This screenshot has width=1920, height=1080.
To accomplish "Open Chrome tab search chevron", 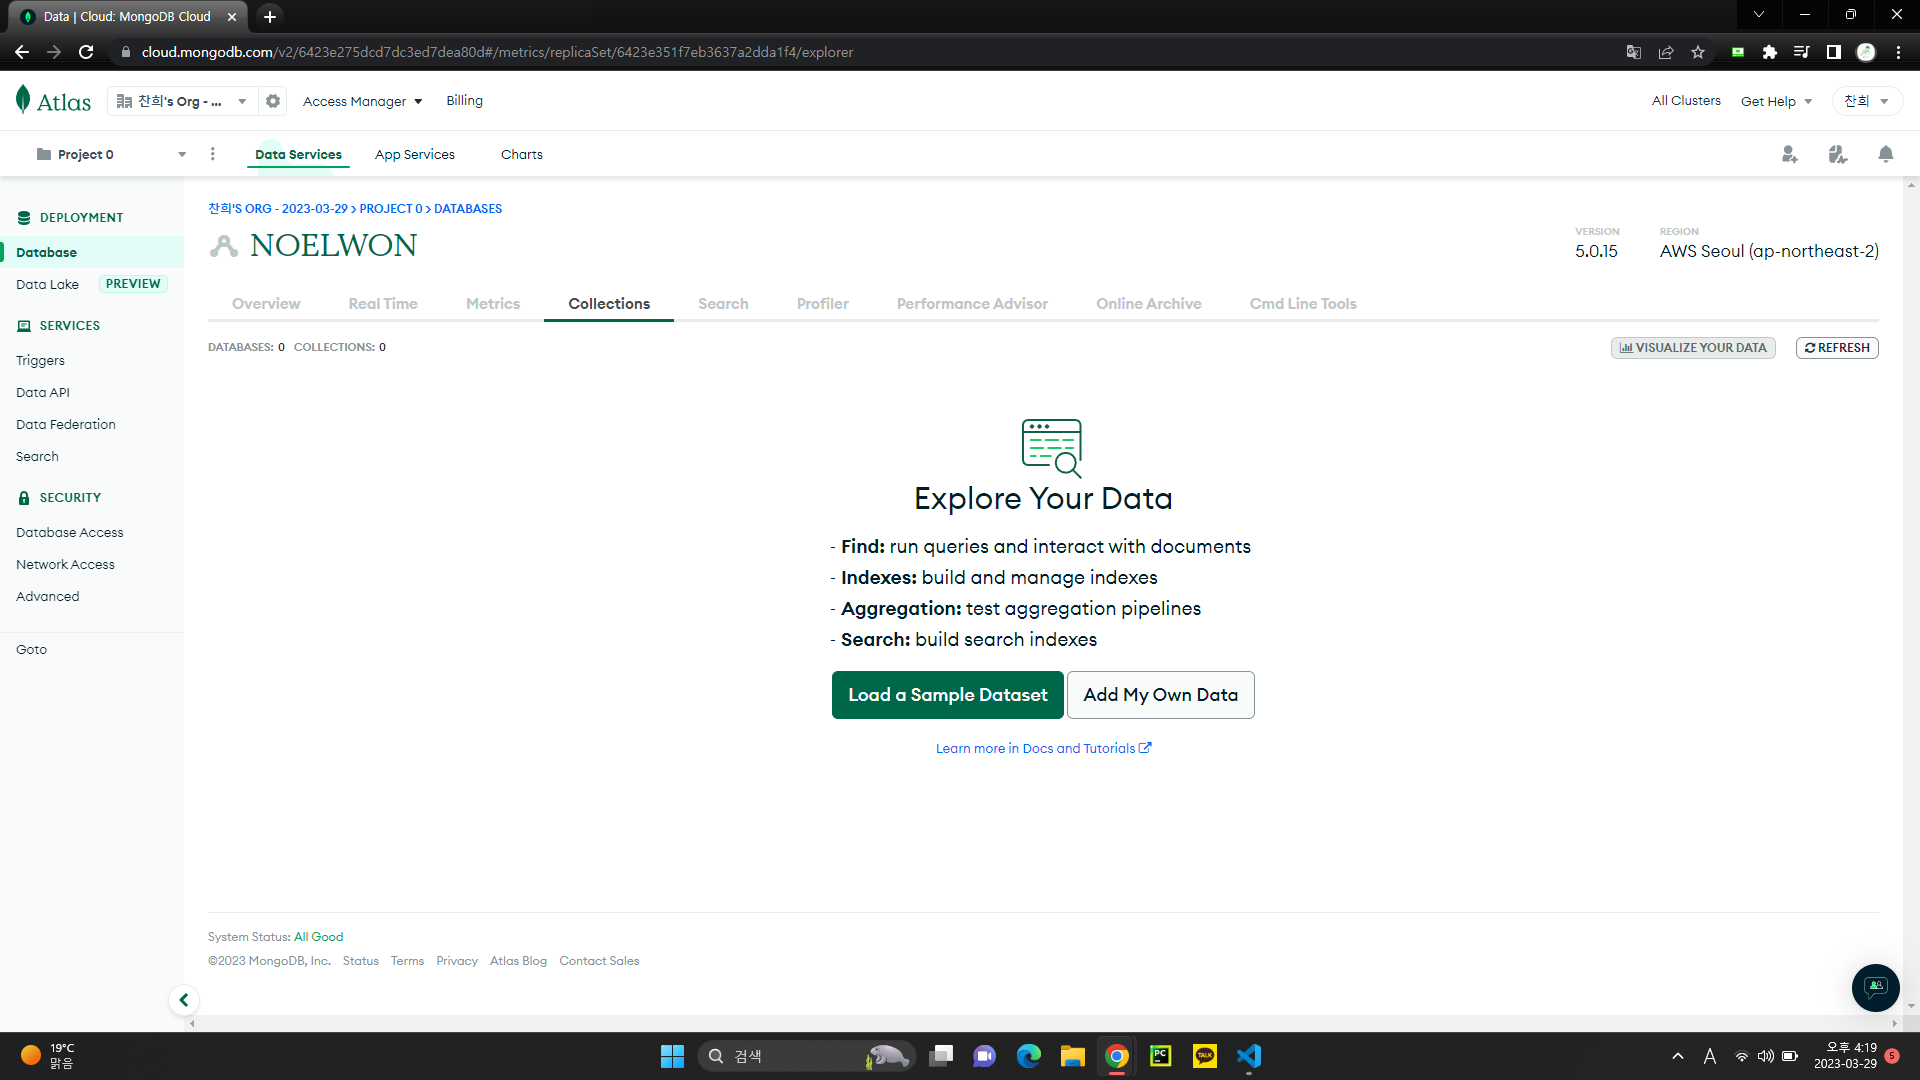I will [1759, 15].
